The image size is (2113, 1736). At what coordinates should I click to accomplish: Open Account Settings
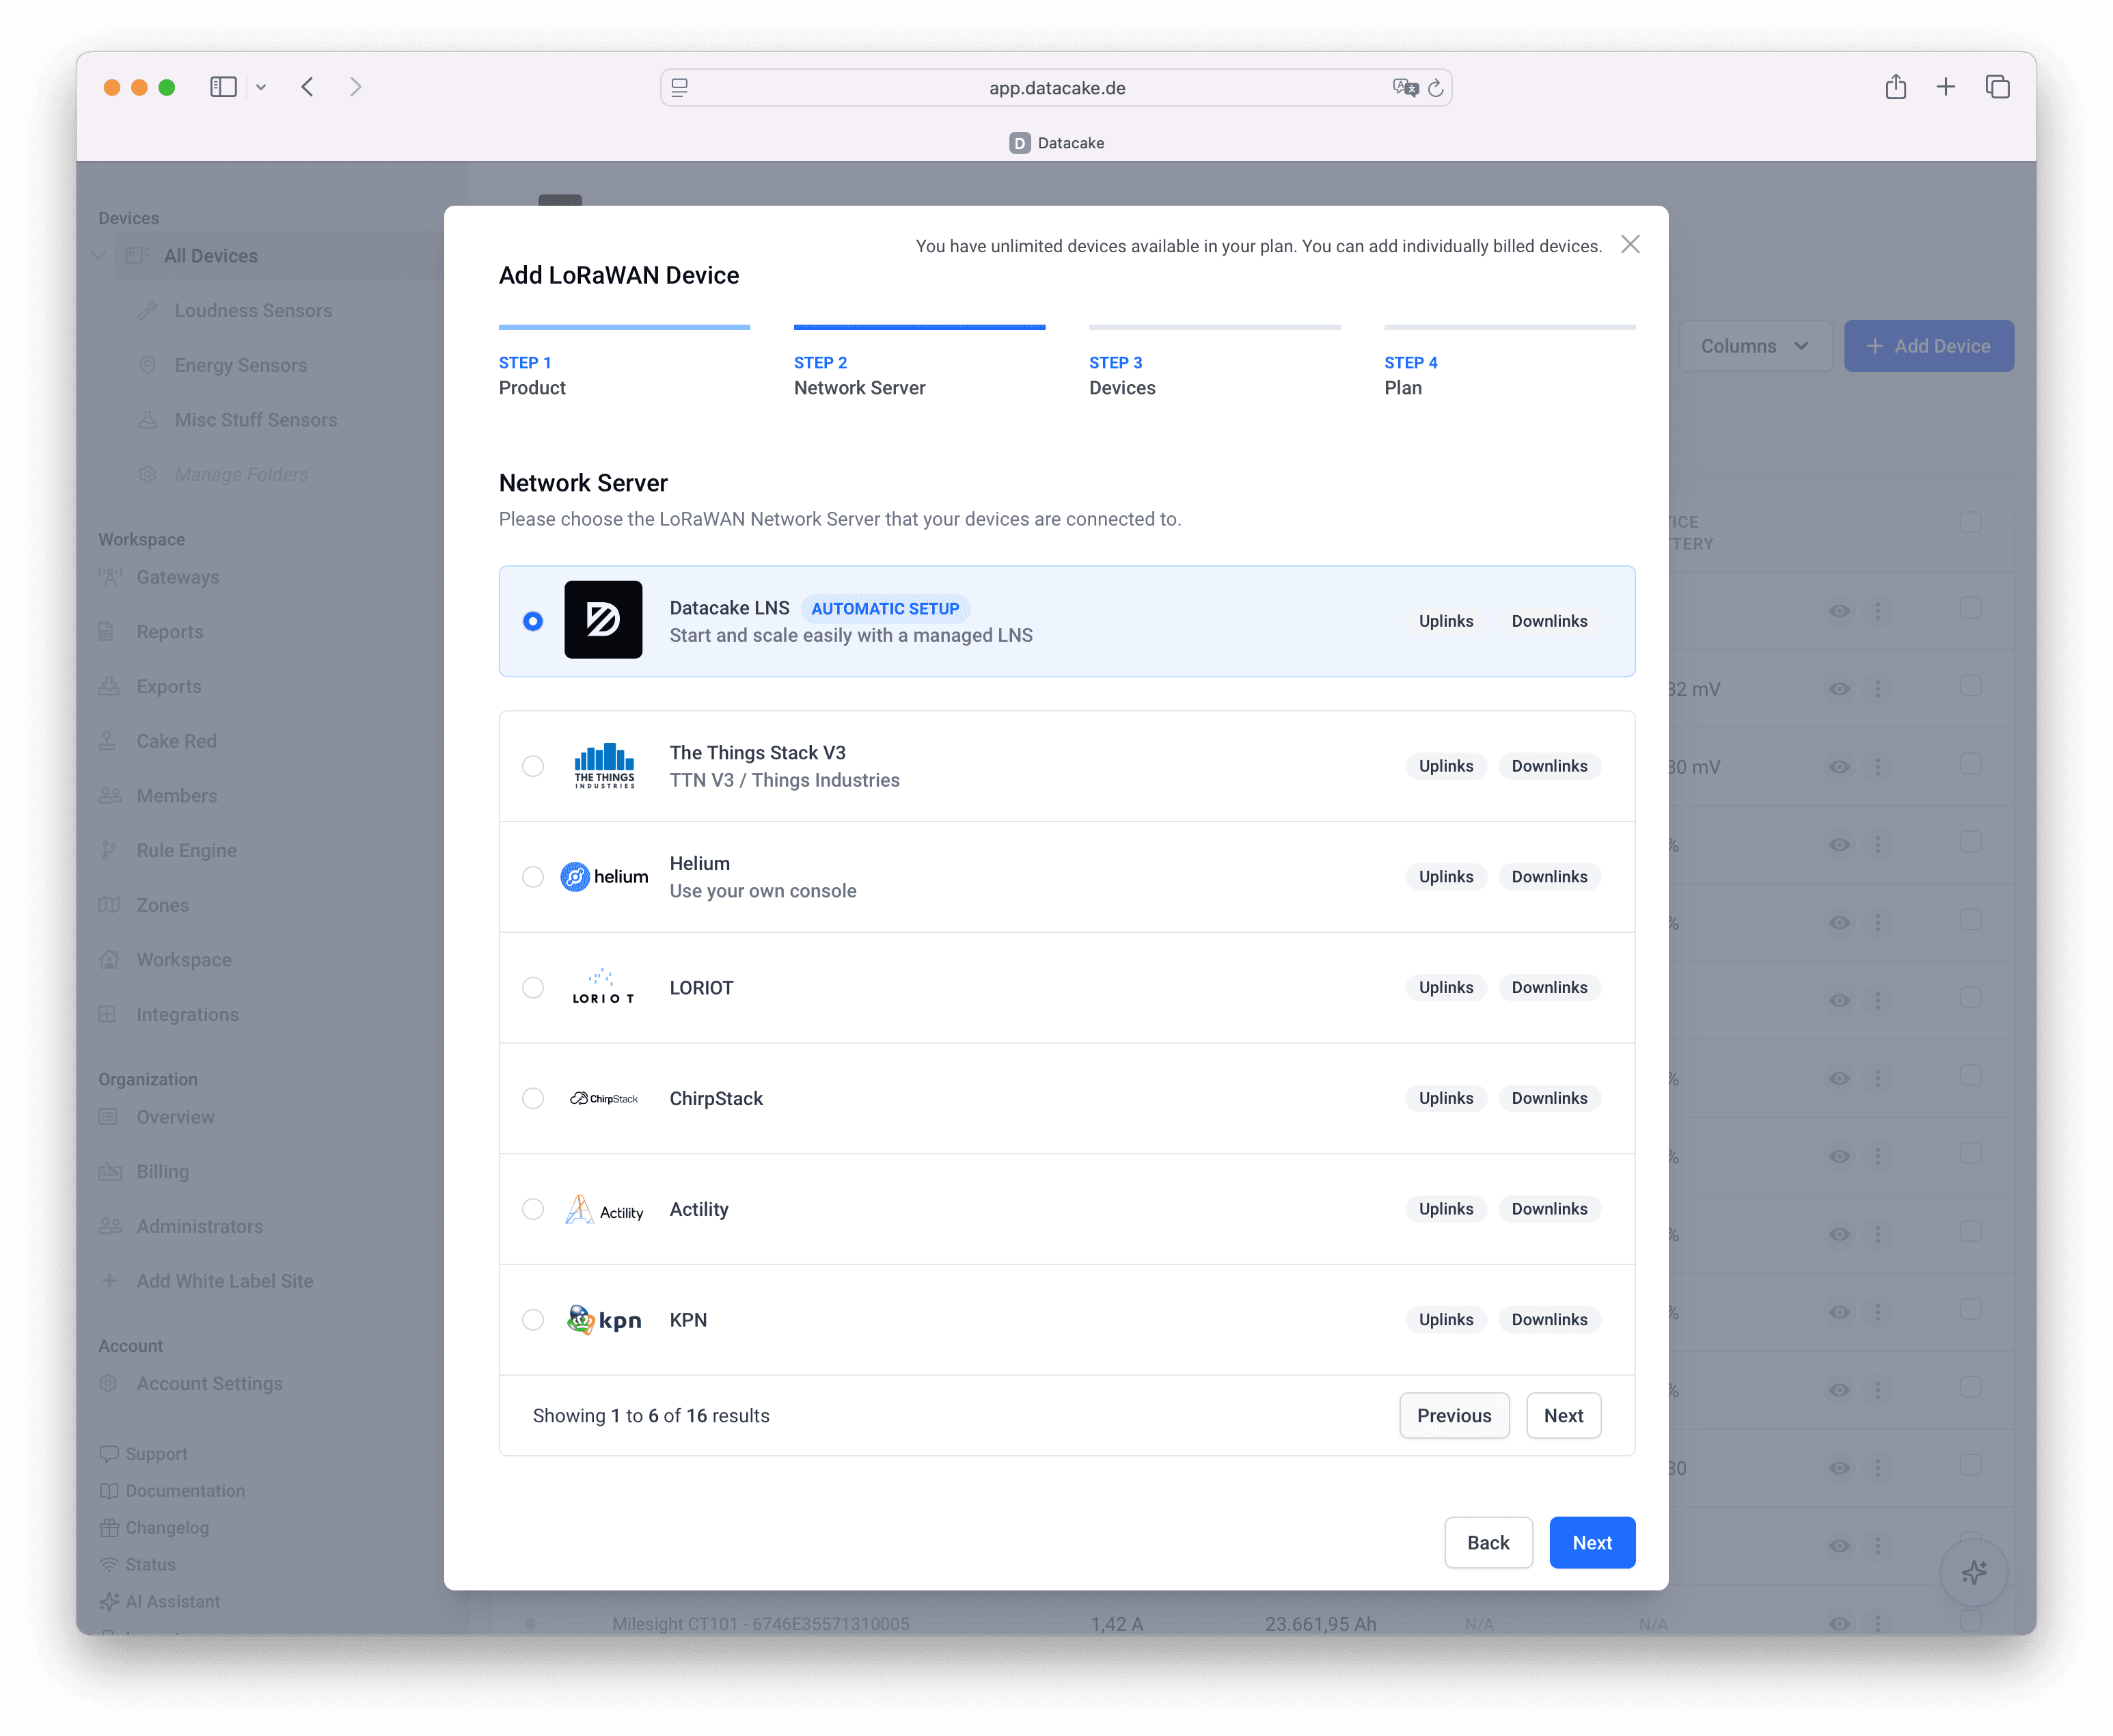tap(209, 1384)
